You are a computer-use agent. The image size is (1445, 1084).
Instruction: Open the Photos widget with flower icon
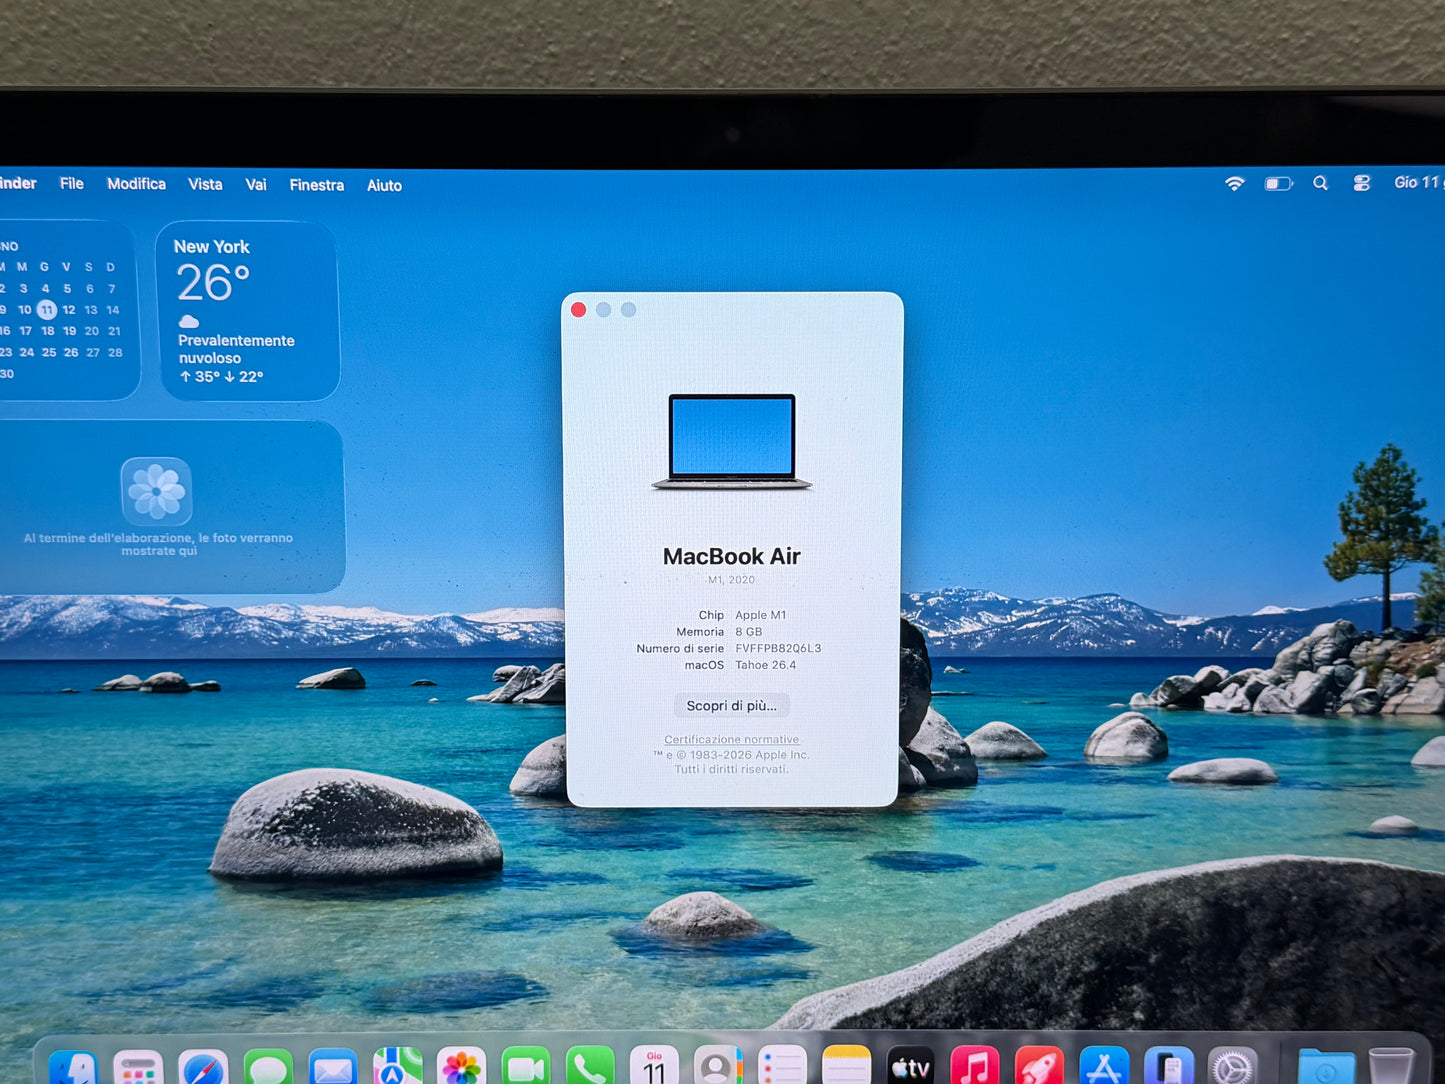[172, 506]
